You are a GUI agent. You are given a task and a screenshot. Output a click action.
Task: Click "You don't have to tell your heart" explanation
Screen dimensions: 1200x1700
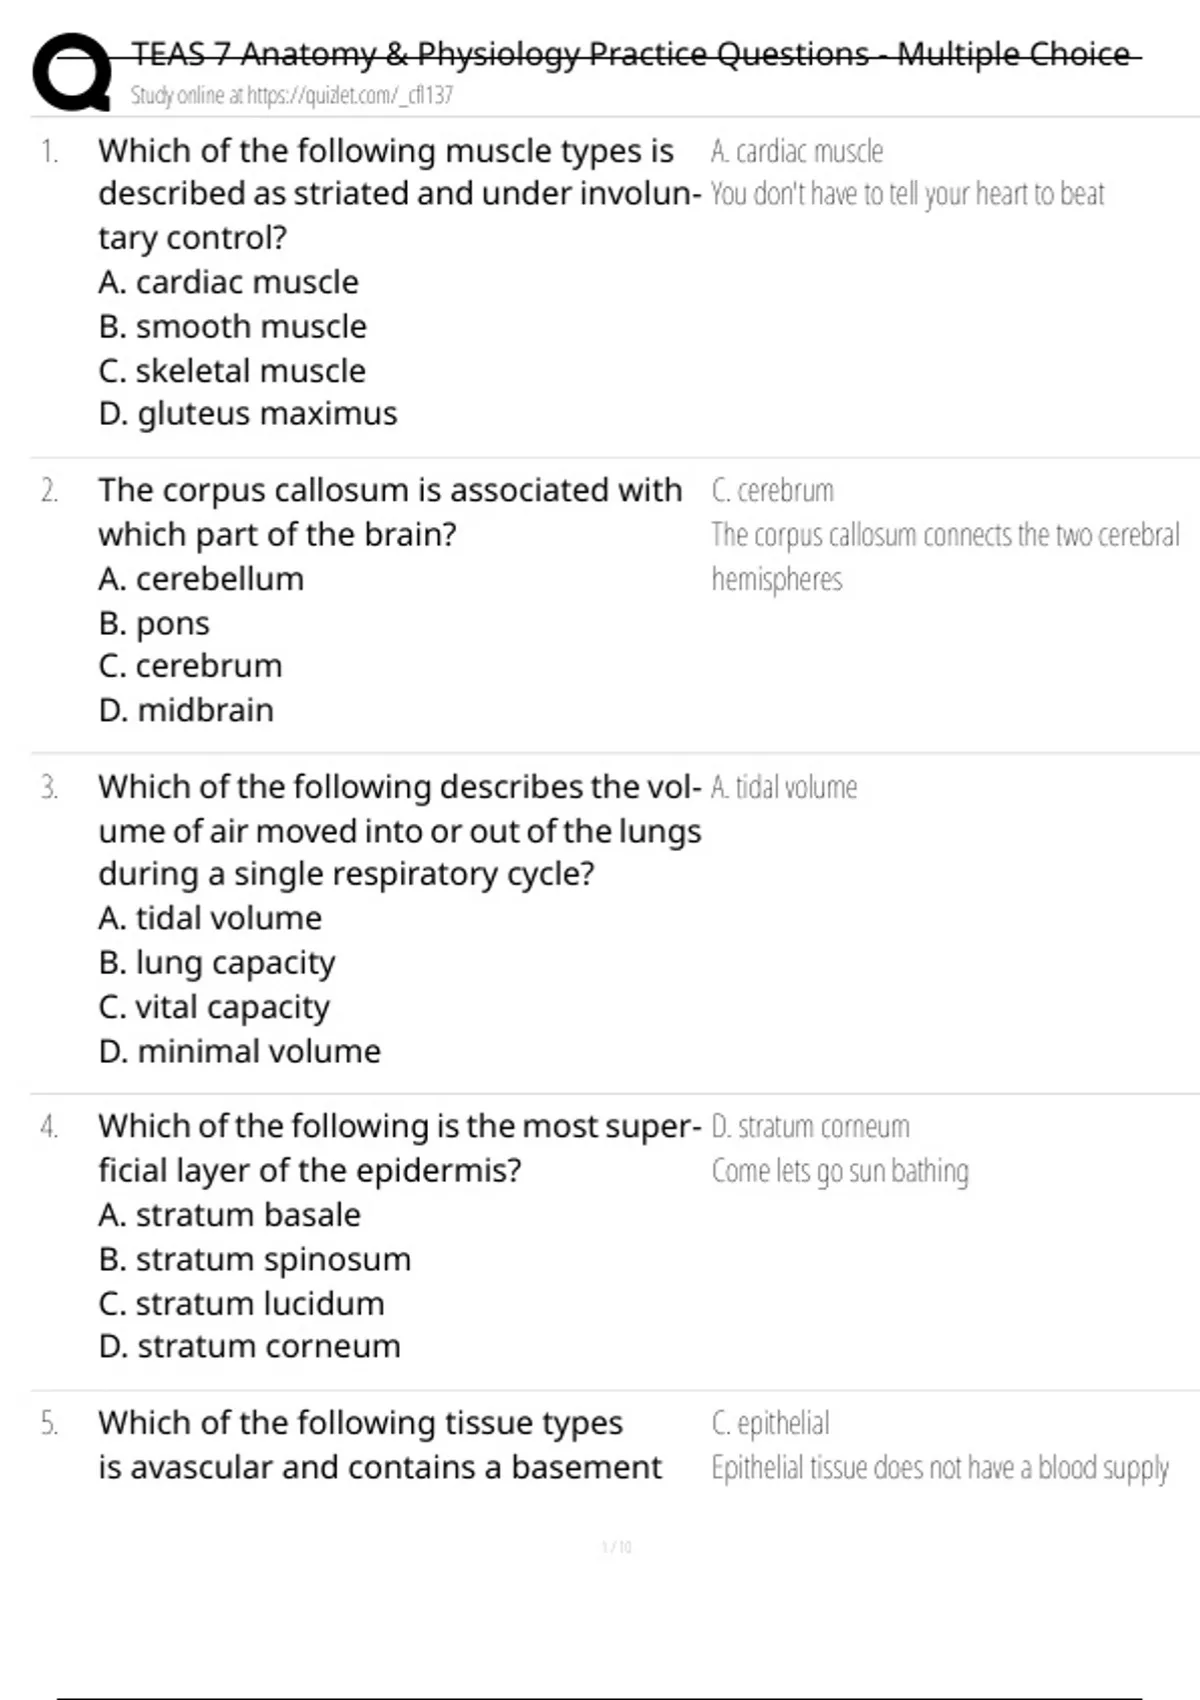(907, 194)
